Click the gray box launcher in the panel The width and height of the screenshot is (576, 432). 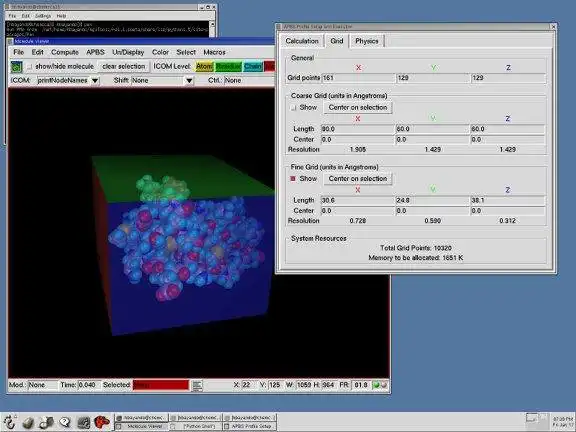pyautogui.click(x=29, y=422)
